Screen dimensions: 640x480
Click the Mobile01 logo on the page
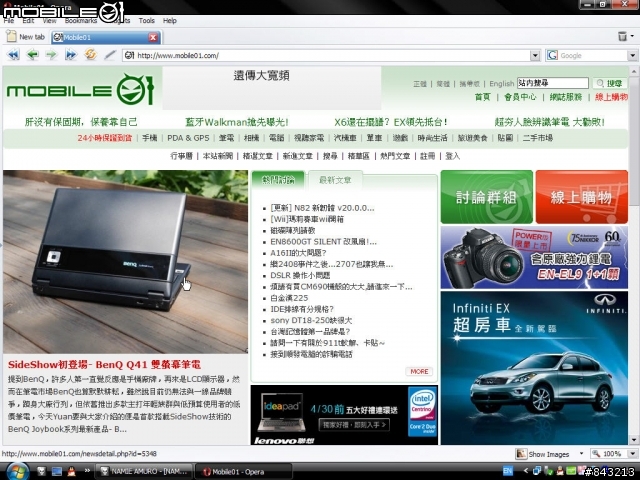tap(80, 89)
